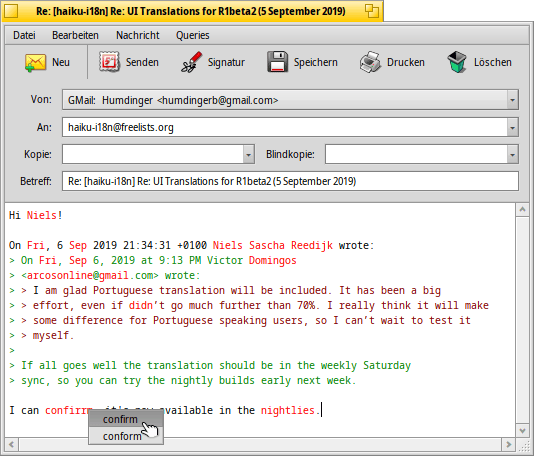Click the name 'Niels' in greeting line
534x456 pixels.
pos(42,215)
